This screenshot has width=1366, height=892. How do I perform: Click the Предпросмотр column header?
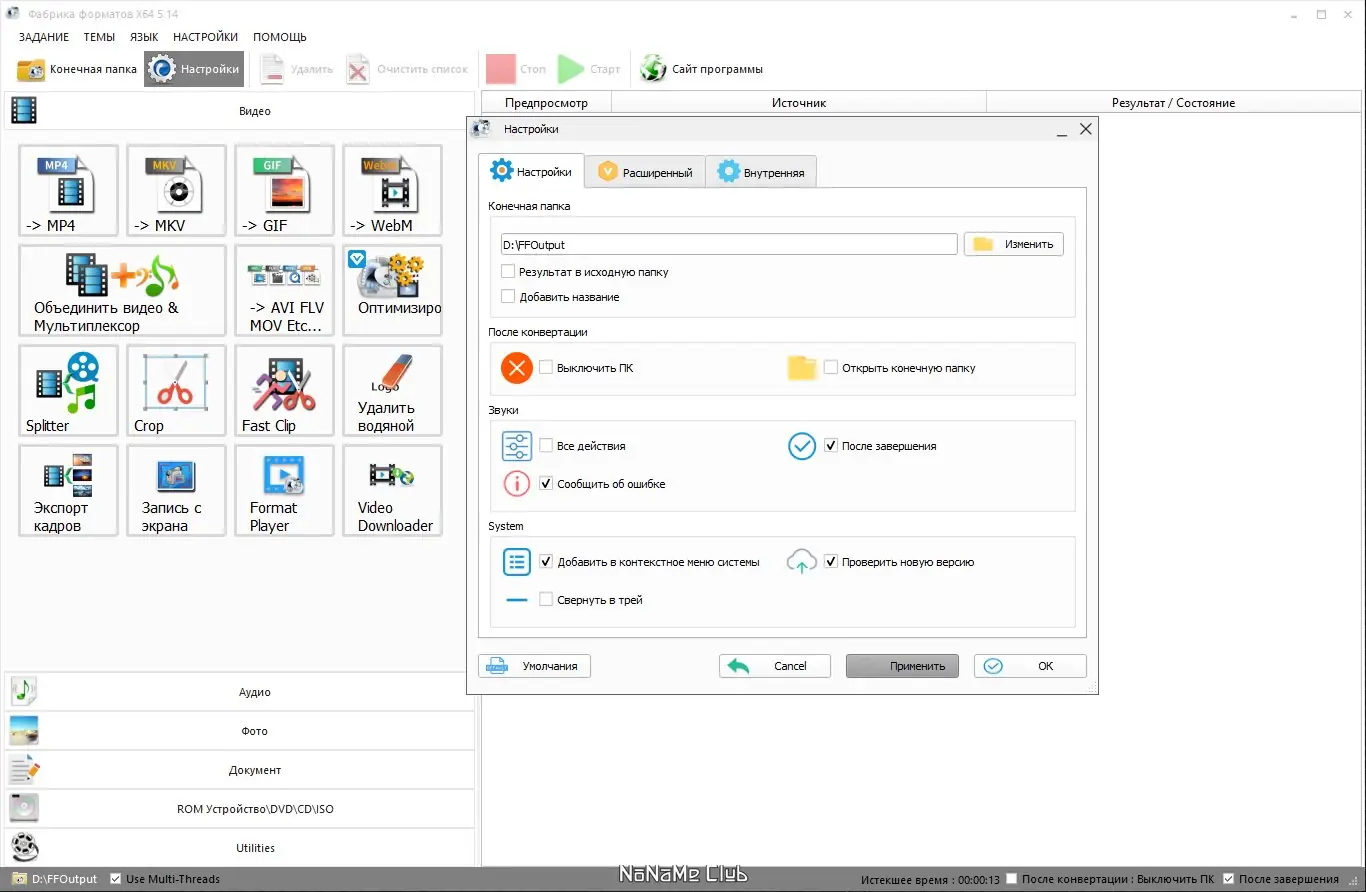click(546, 102)
